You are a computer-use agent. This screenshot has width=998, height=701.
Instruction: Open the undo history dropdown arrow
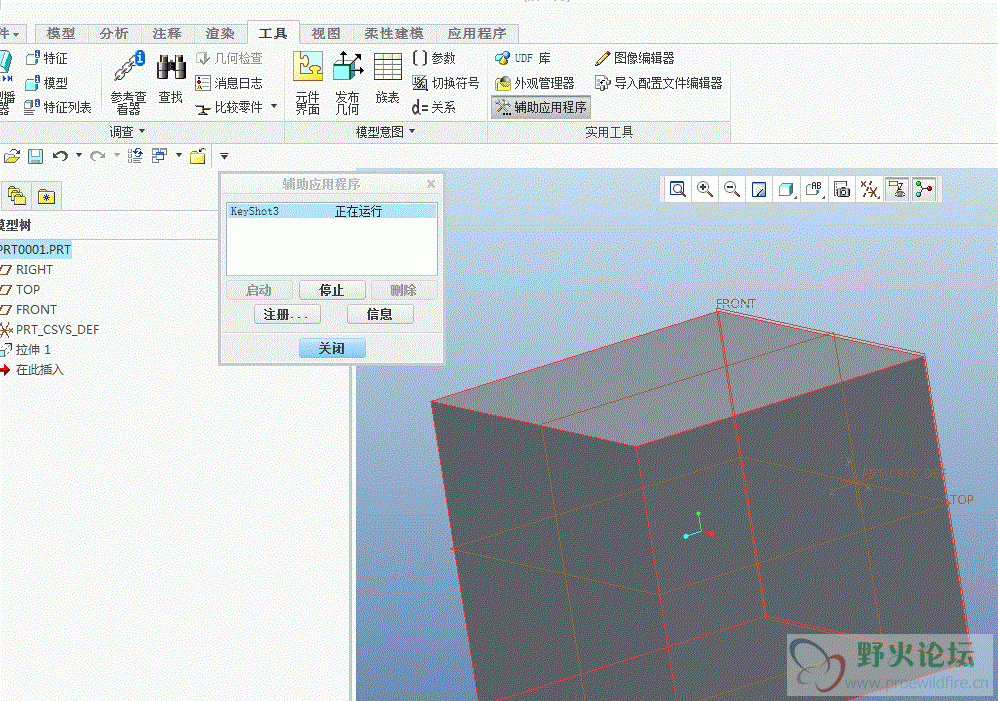(79, 155)
